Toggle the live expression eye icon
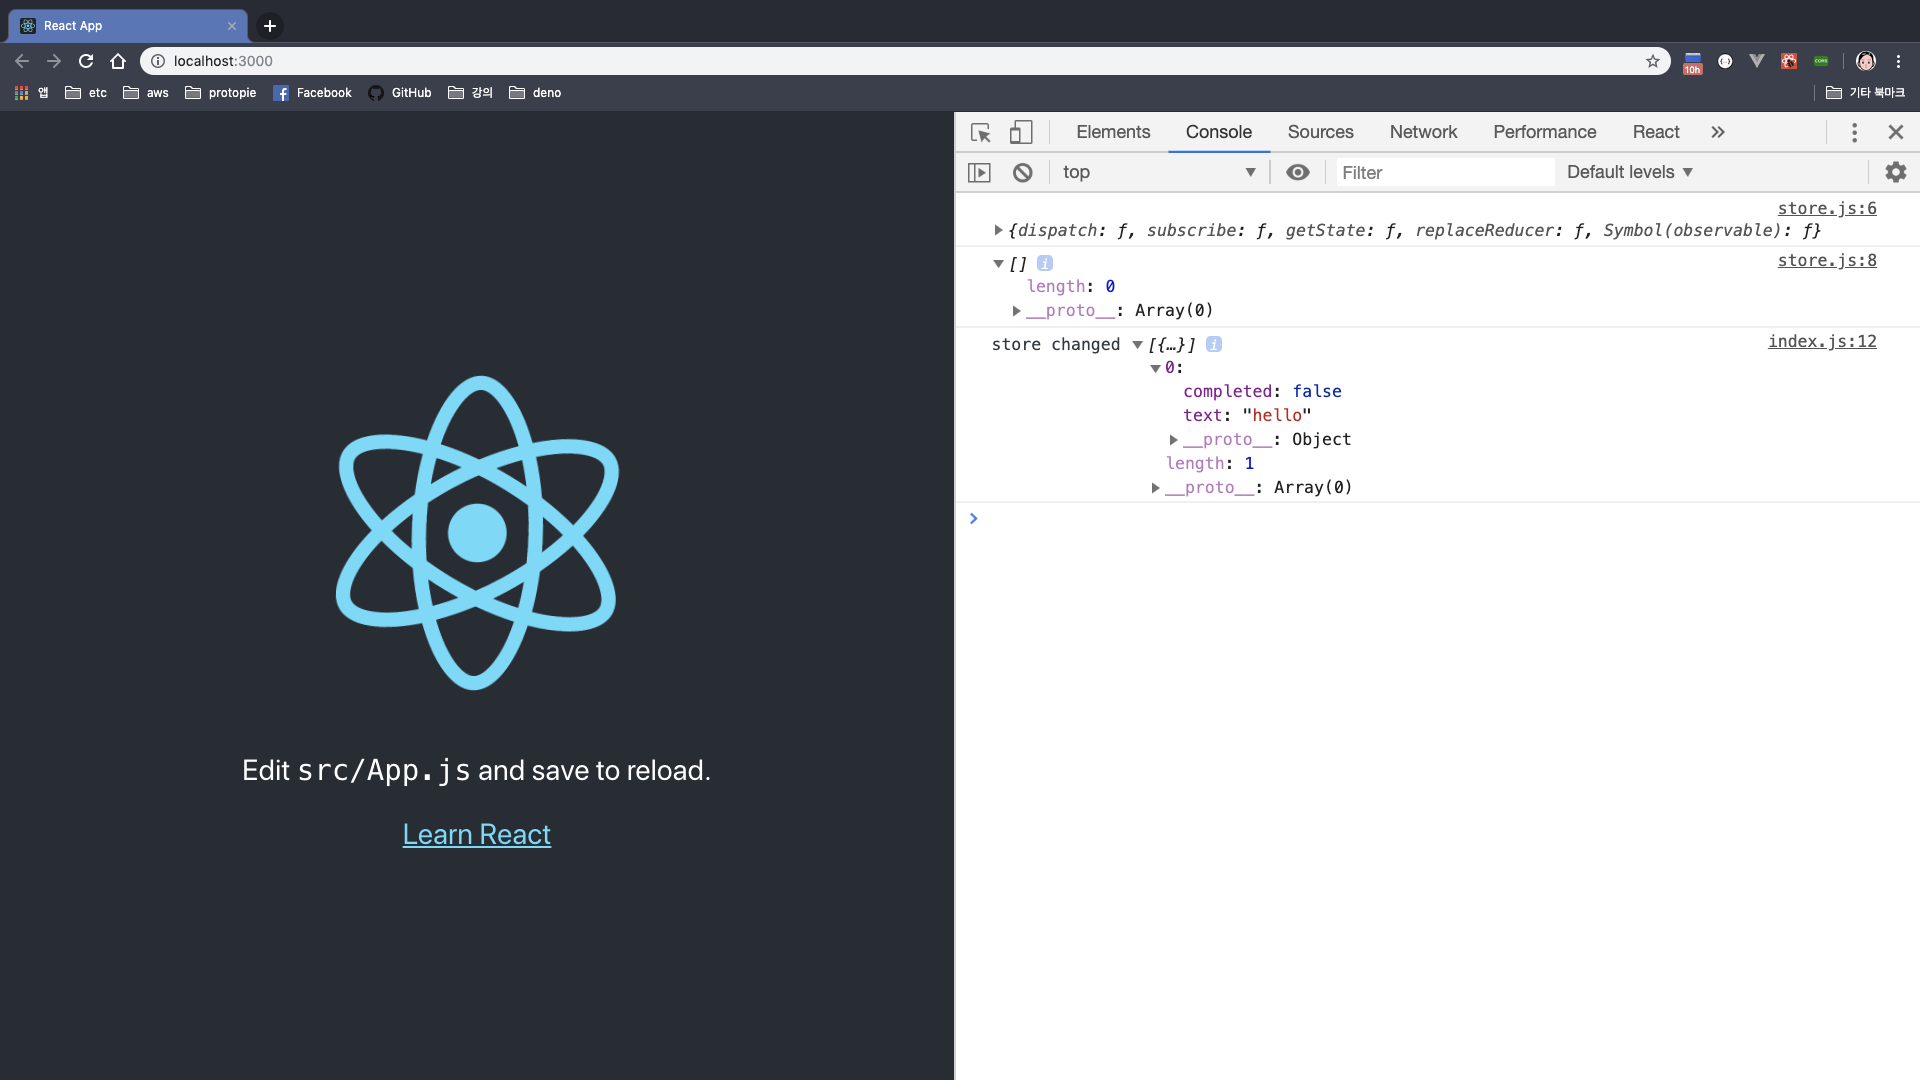 1297,172
